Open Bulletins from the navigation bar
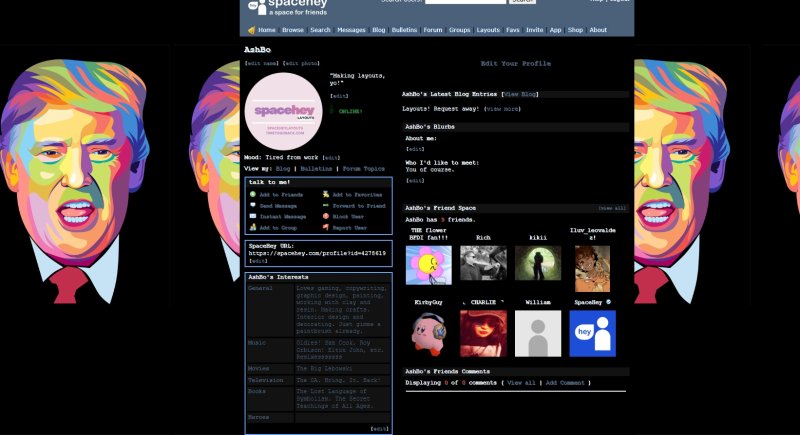Image resolution: width=800 pixels, height=435 pixels. pos(404,30)
